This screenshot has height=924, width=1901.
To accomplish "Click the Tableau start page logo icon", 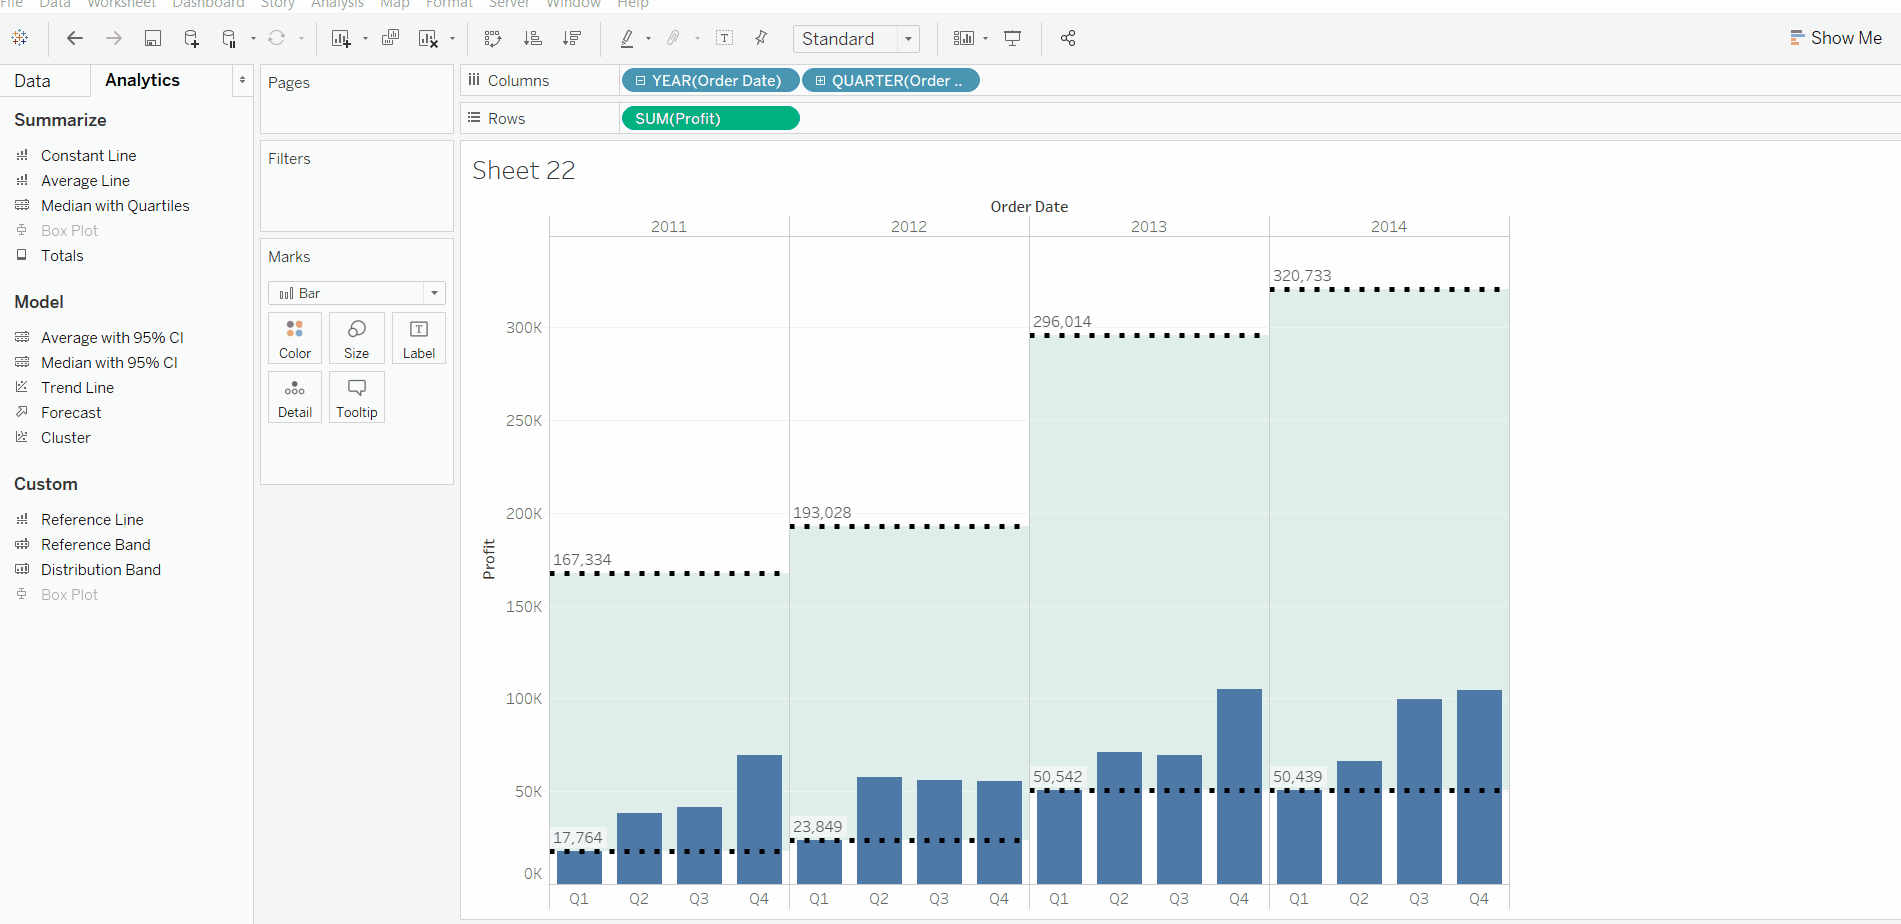I will pyautogui.click(x=20, y=38).
